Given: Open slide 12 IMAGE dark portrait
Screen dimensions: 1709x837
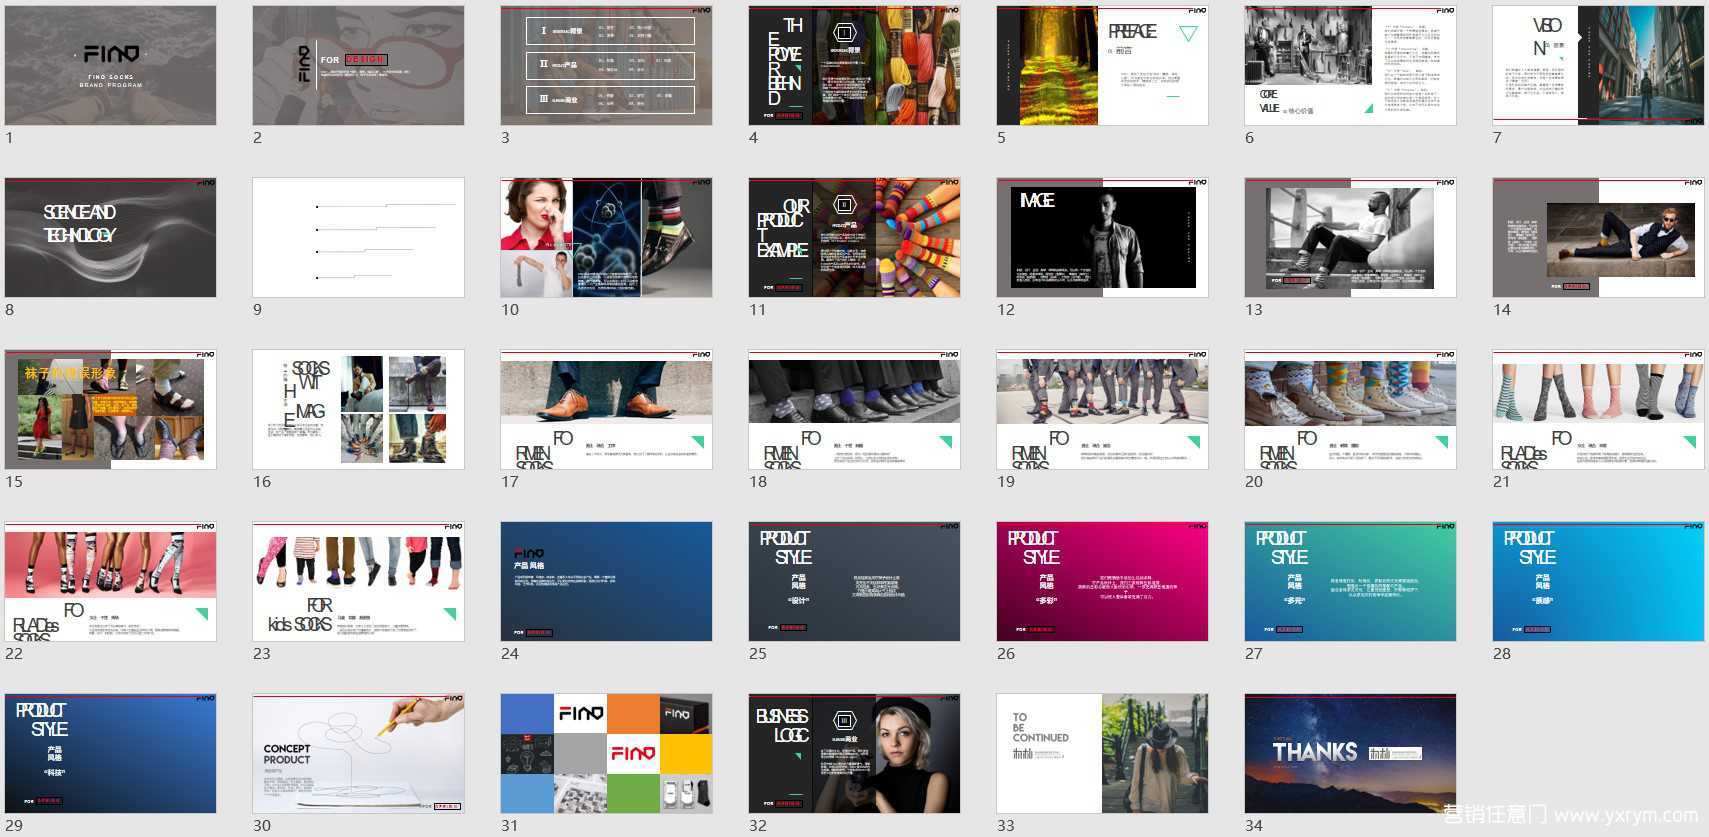Looking at the screenshot, I should coord(1102,237).
